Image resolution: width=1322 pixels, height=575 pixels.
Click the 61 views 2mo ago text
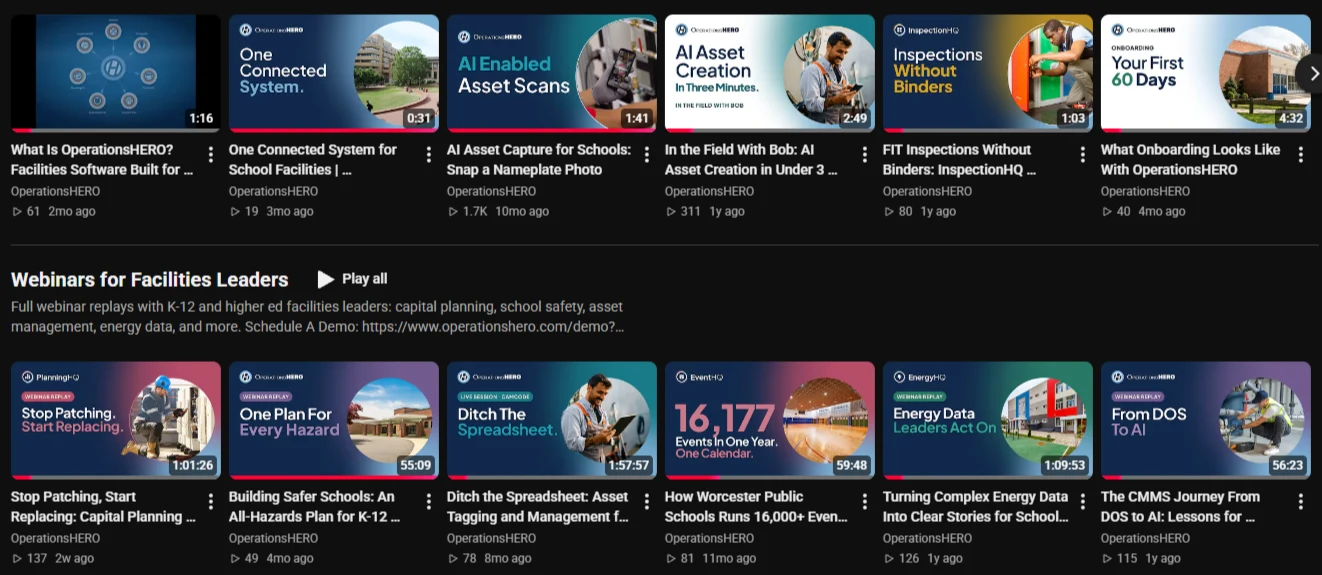click(x=54, y=211)
